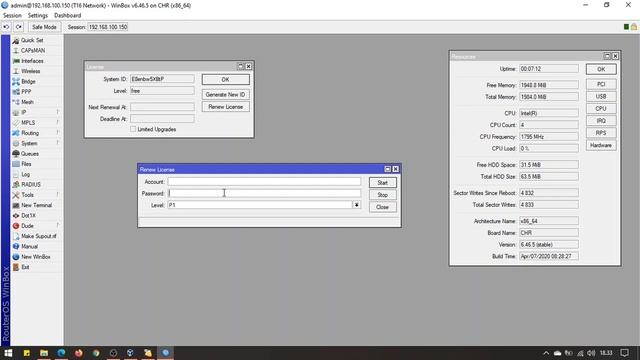Click the RPS button
The height and width of the screenshot is (360, 640).
click(x=601, y=133)
